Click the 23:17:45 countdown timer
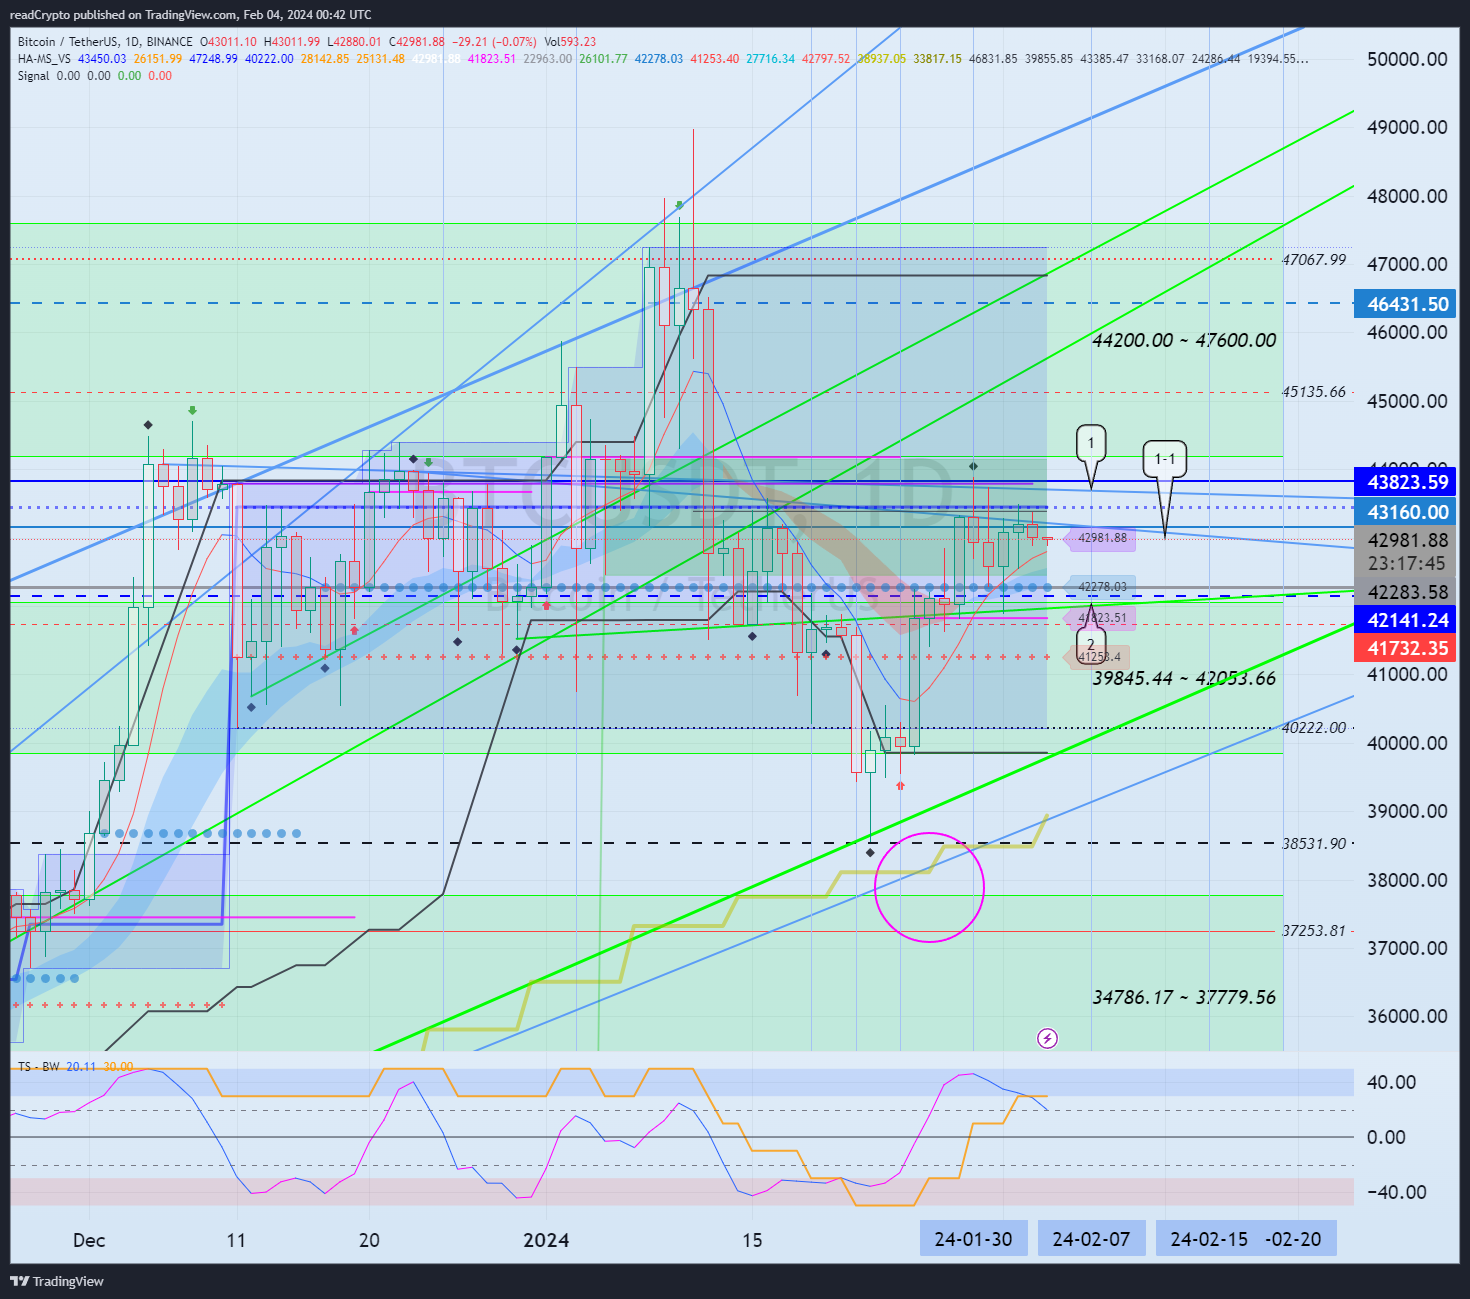Screen dimensions: 1470x1299 [1407, 564]
